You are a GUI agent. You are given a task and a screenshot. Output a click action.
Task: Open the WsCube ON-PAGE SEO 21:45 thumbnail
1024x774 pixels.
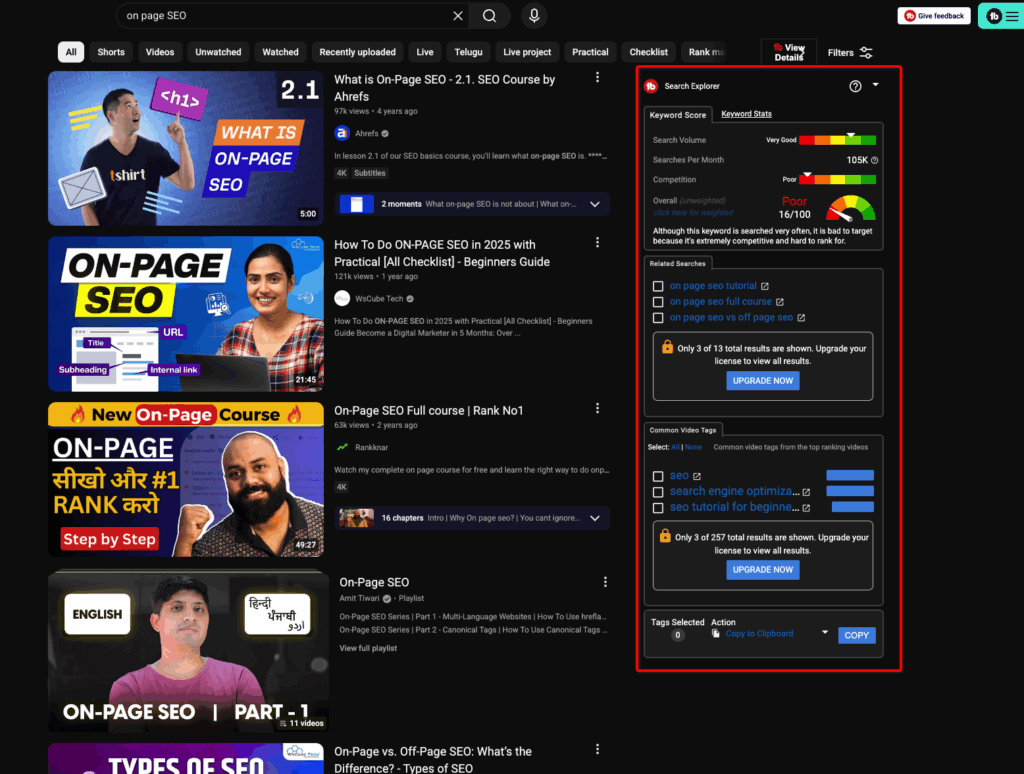[x=185, y=314]
